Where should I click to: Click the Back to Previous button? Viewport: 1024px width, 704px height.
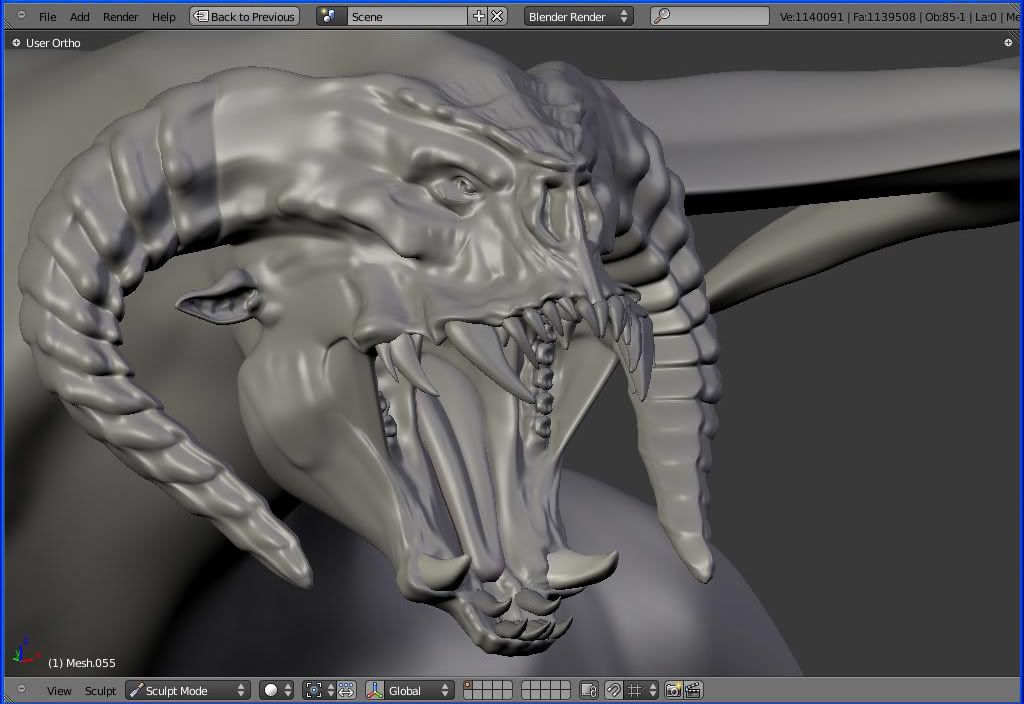[244, 16]
